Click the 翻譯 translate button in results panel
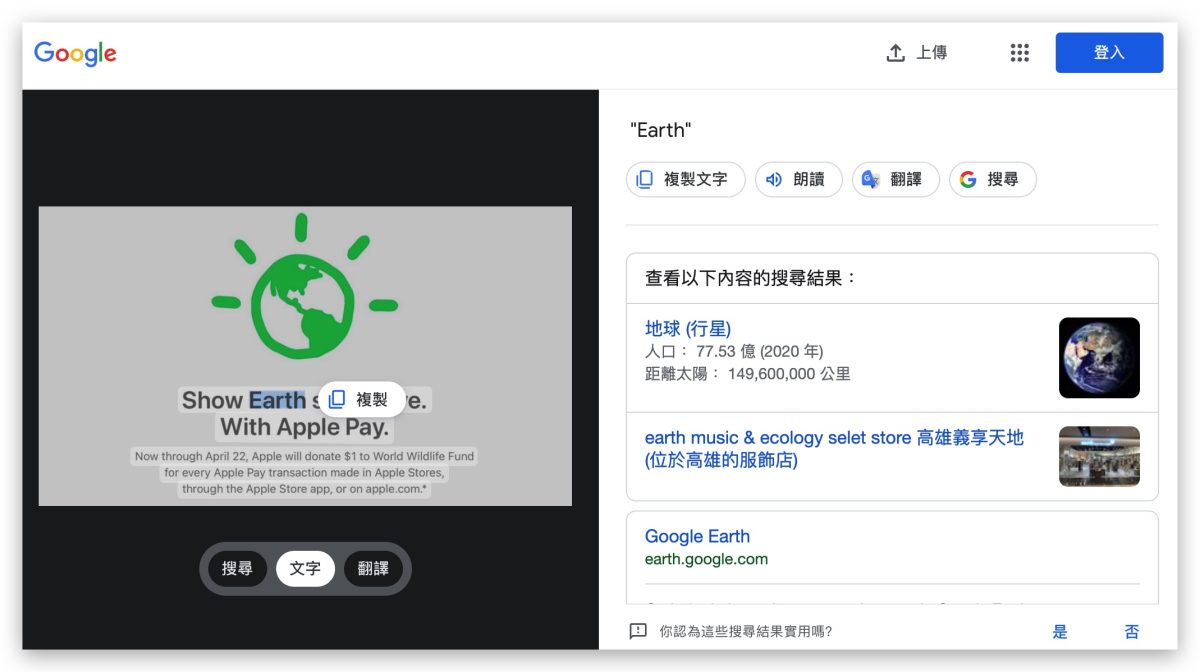 click(895, 180)
